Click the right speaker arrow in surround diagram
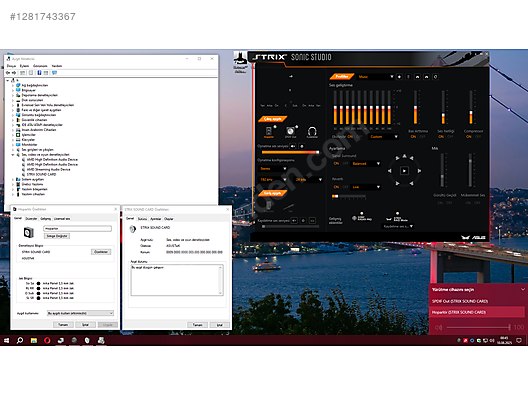 [x=419, y=171]
